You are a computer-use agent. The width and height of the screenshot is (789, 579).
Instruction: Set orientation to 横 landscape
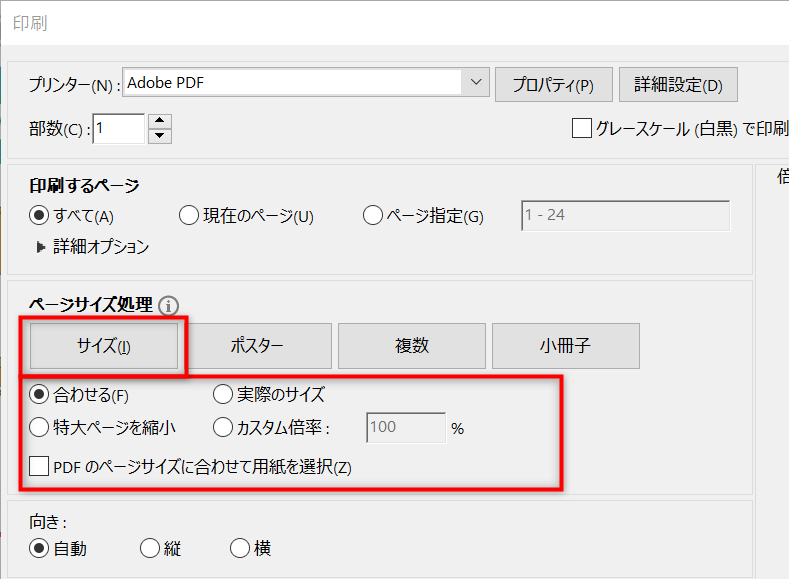(x=240, y=548)
